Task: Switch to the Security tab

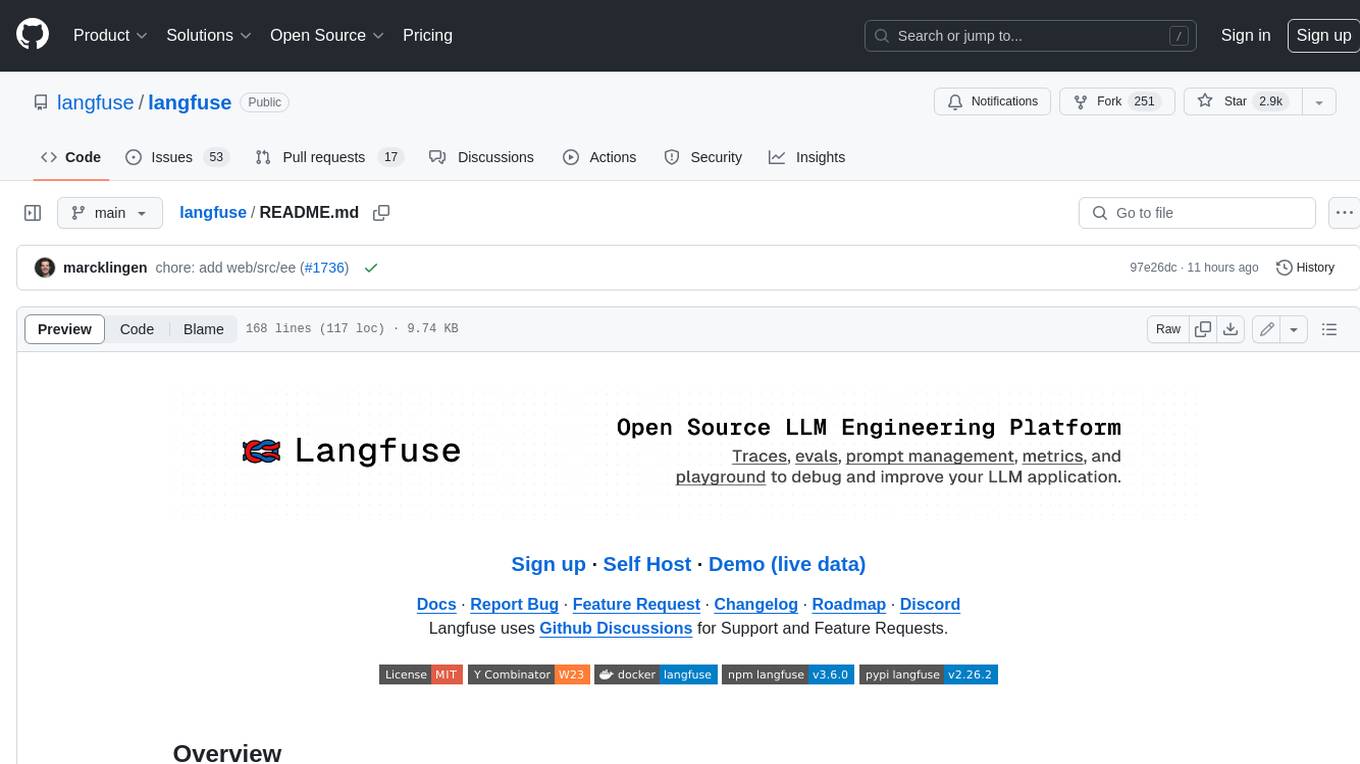Action: (703, 157)
